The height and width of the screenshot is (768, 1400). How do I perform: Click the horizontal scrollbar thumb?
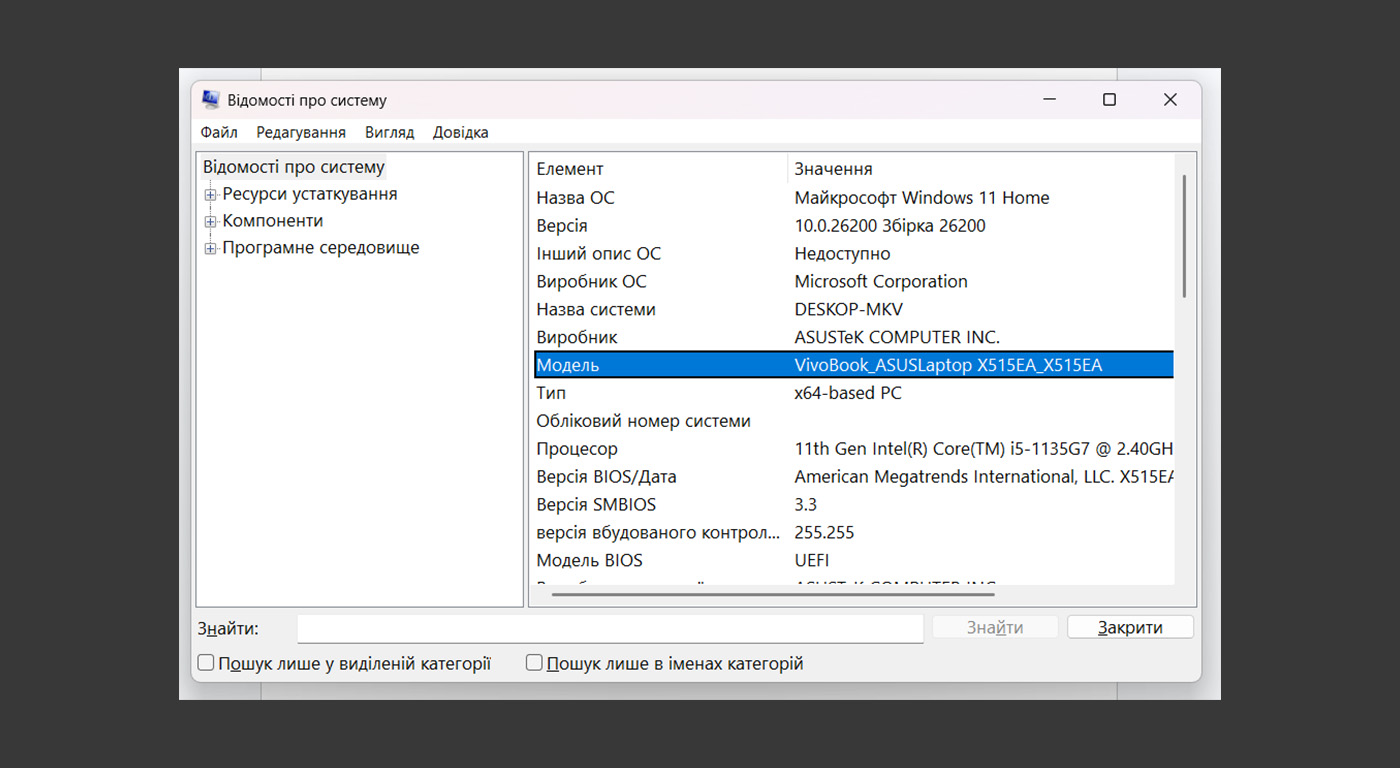pyautogui.click(x=773, y=594)
